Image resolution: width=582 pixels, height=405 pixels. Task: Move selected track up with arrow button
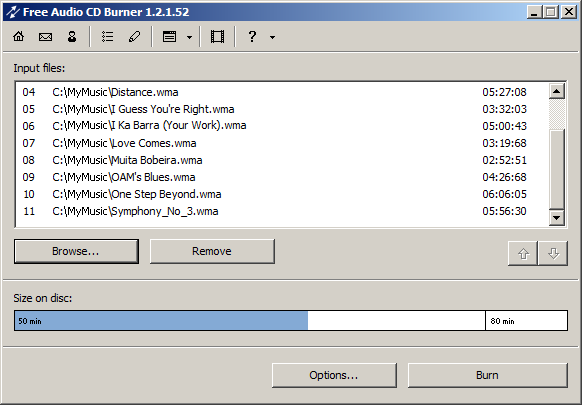click(x=523, y=254)
